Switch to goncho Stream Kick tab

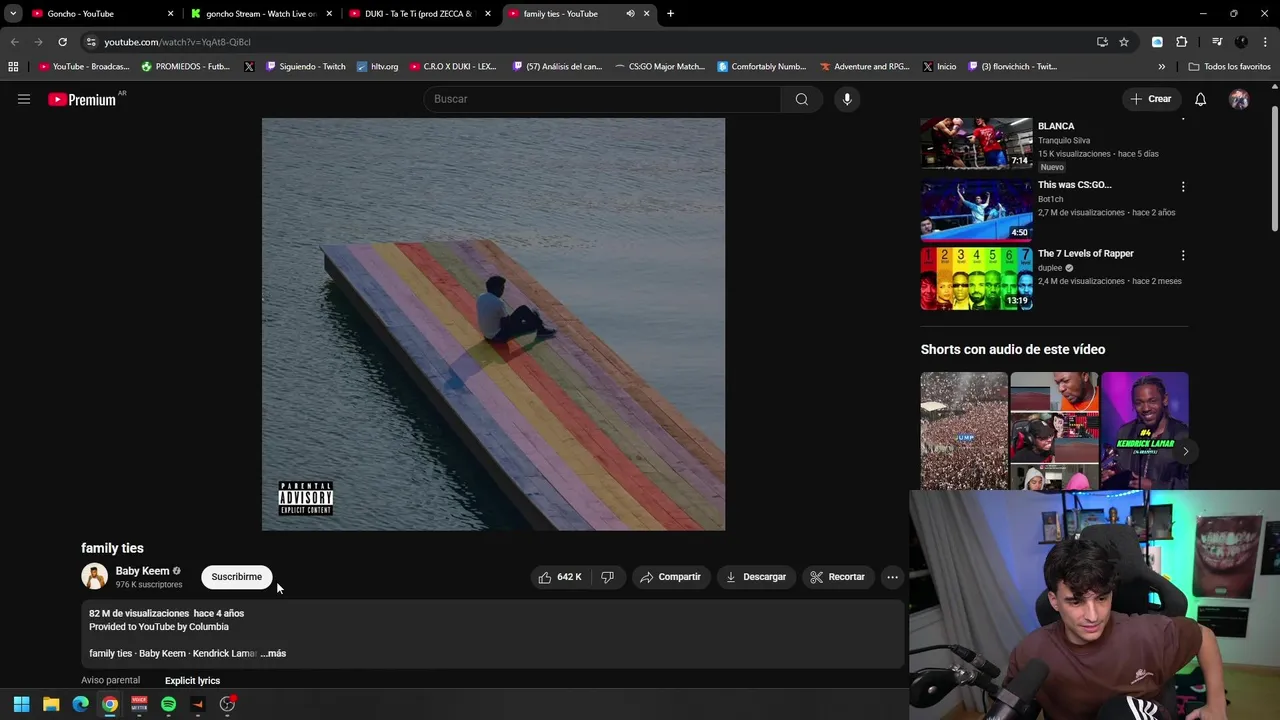pyautogui.click(x=262, y=14)
